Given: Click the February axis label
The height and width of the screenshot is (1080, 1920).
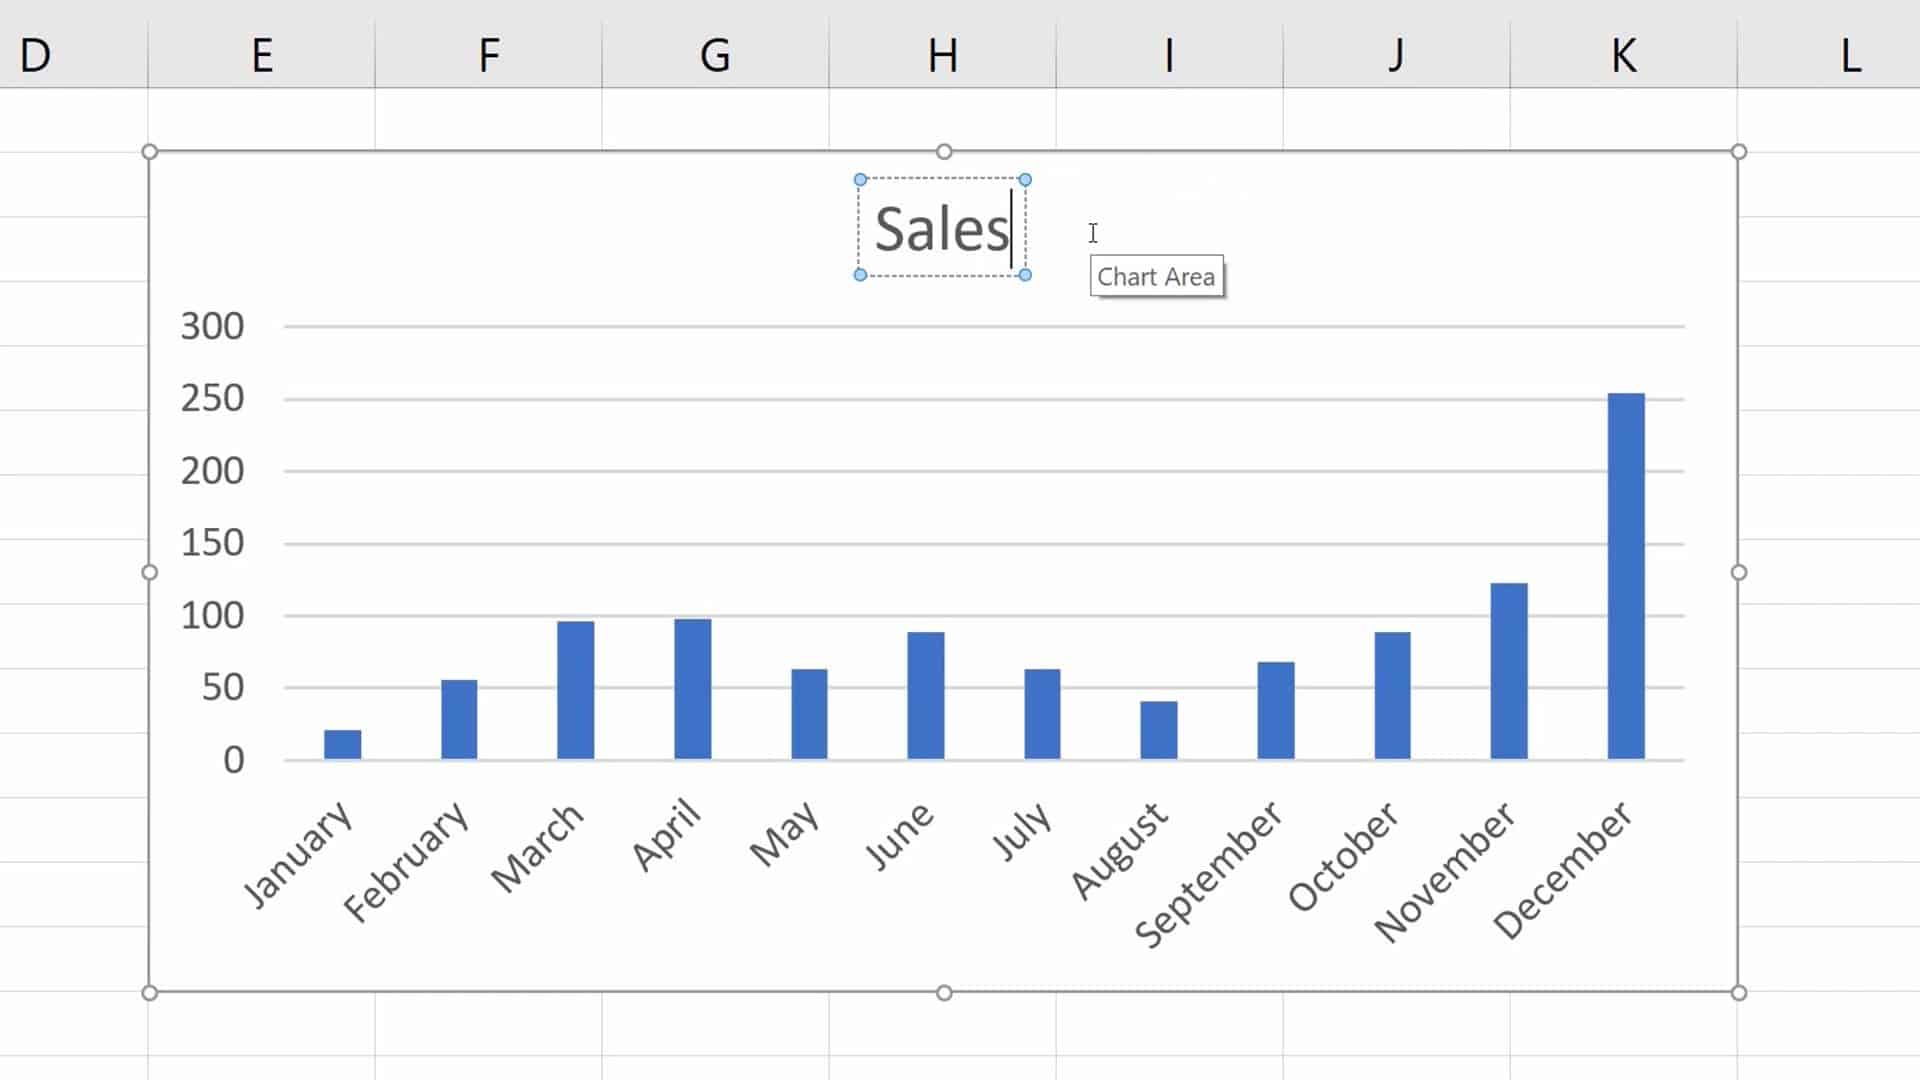Looking at the screenshot, I should point(405,861).
